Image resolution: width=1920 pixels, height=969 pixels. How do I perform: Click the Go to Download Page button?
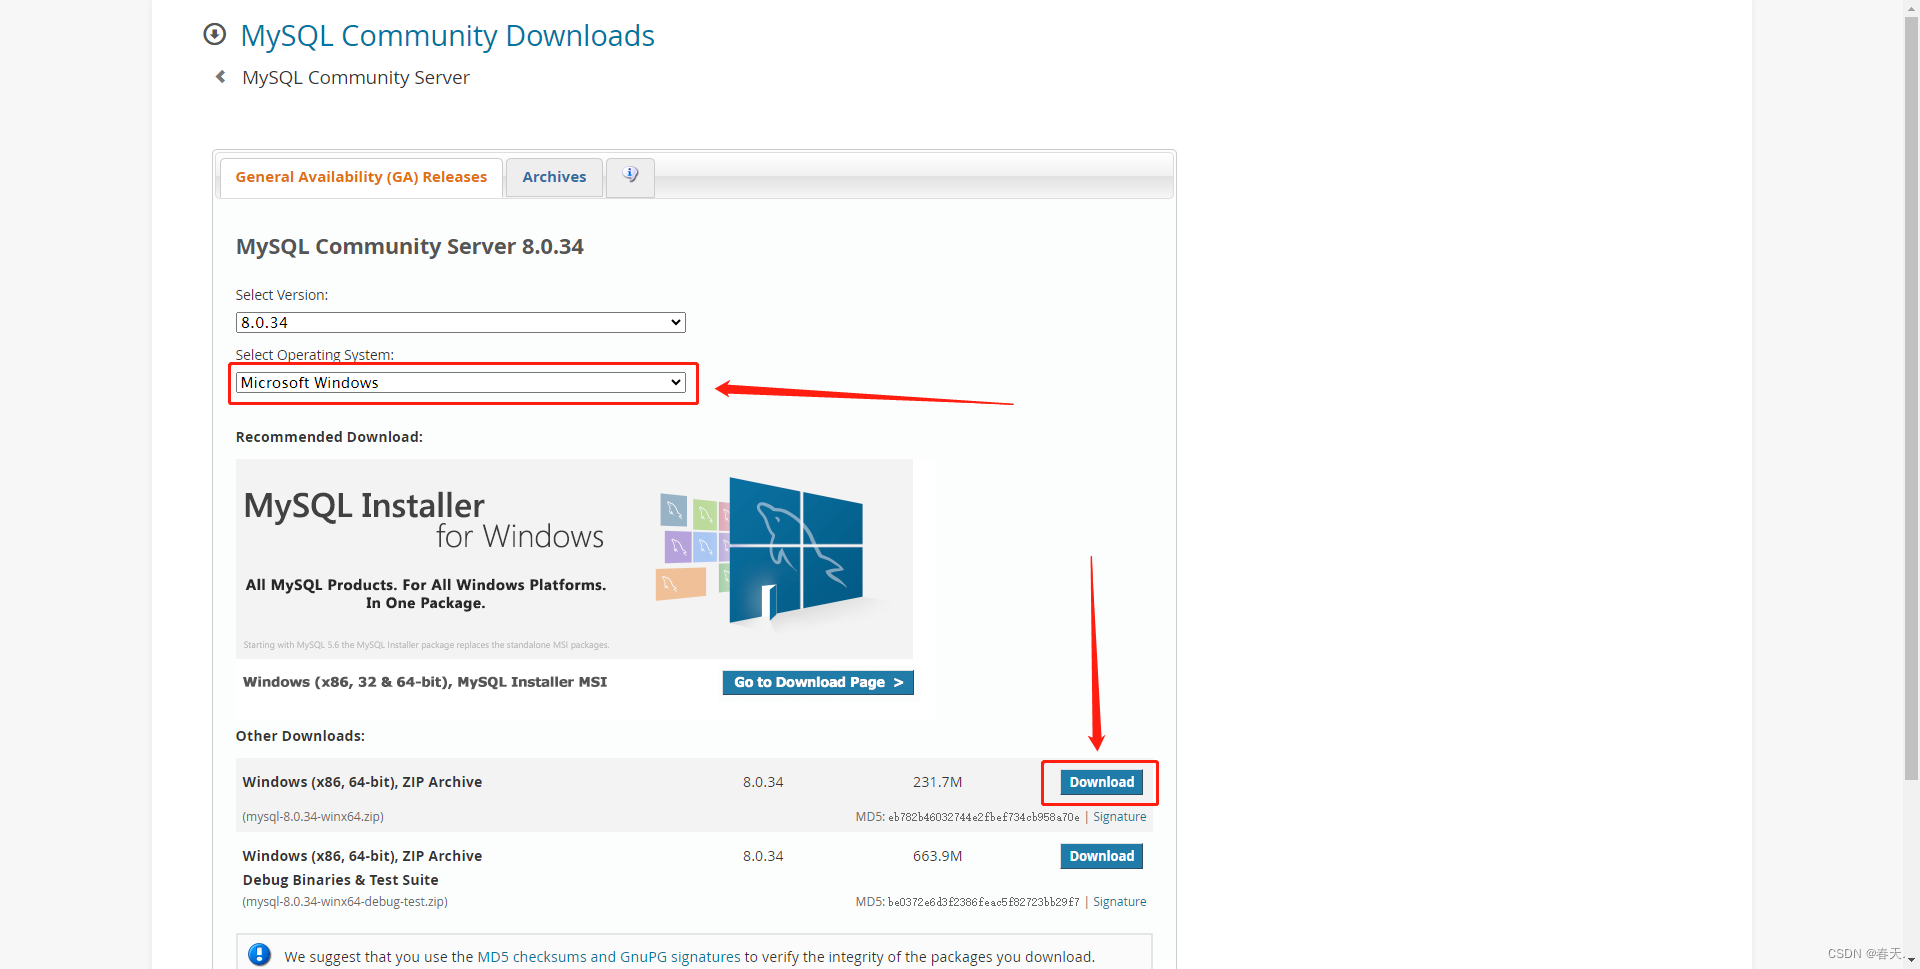click(x=818, y=682)
